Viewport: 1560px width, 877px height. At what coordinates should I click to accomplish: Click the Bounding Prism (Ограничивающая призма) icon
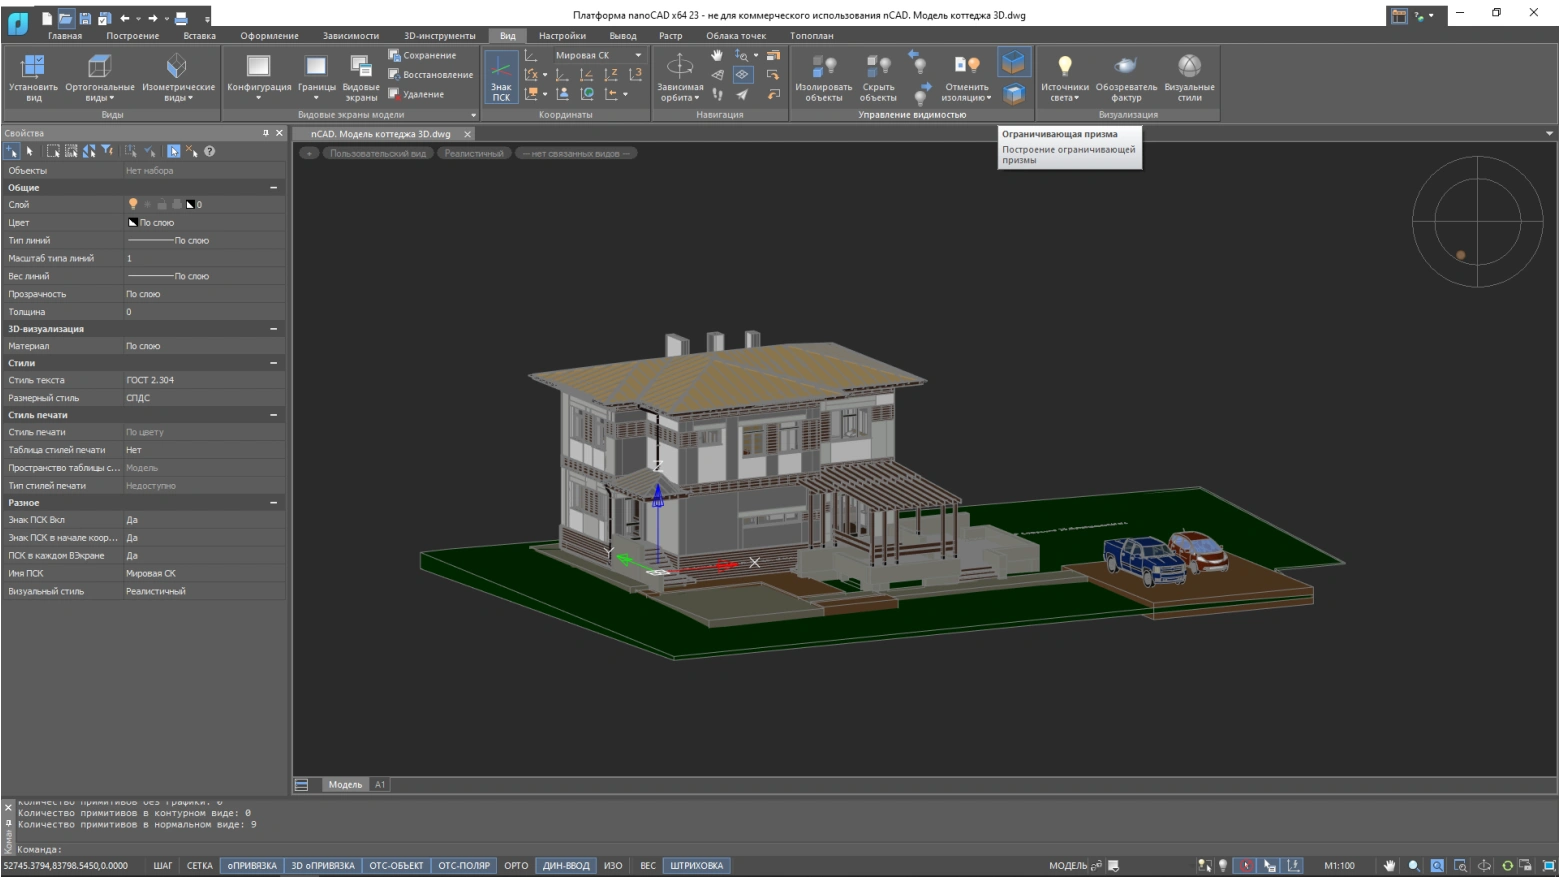1013,63
